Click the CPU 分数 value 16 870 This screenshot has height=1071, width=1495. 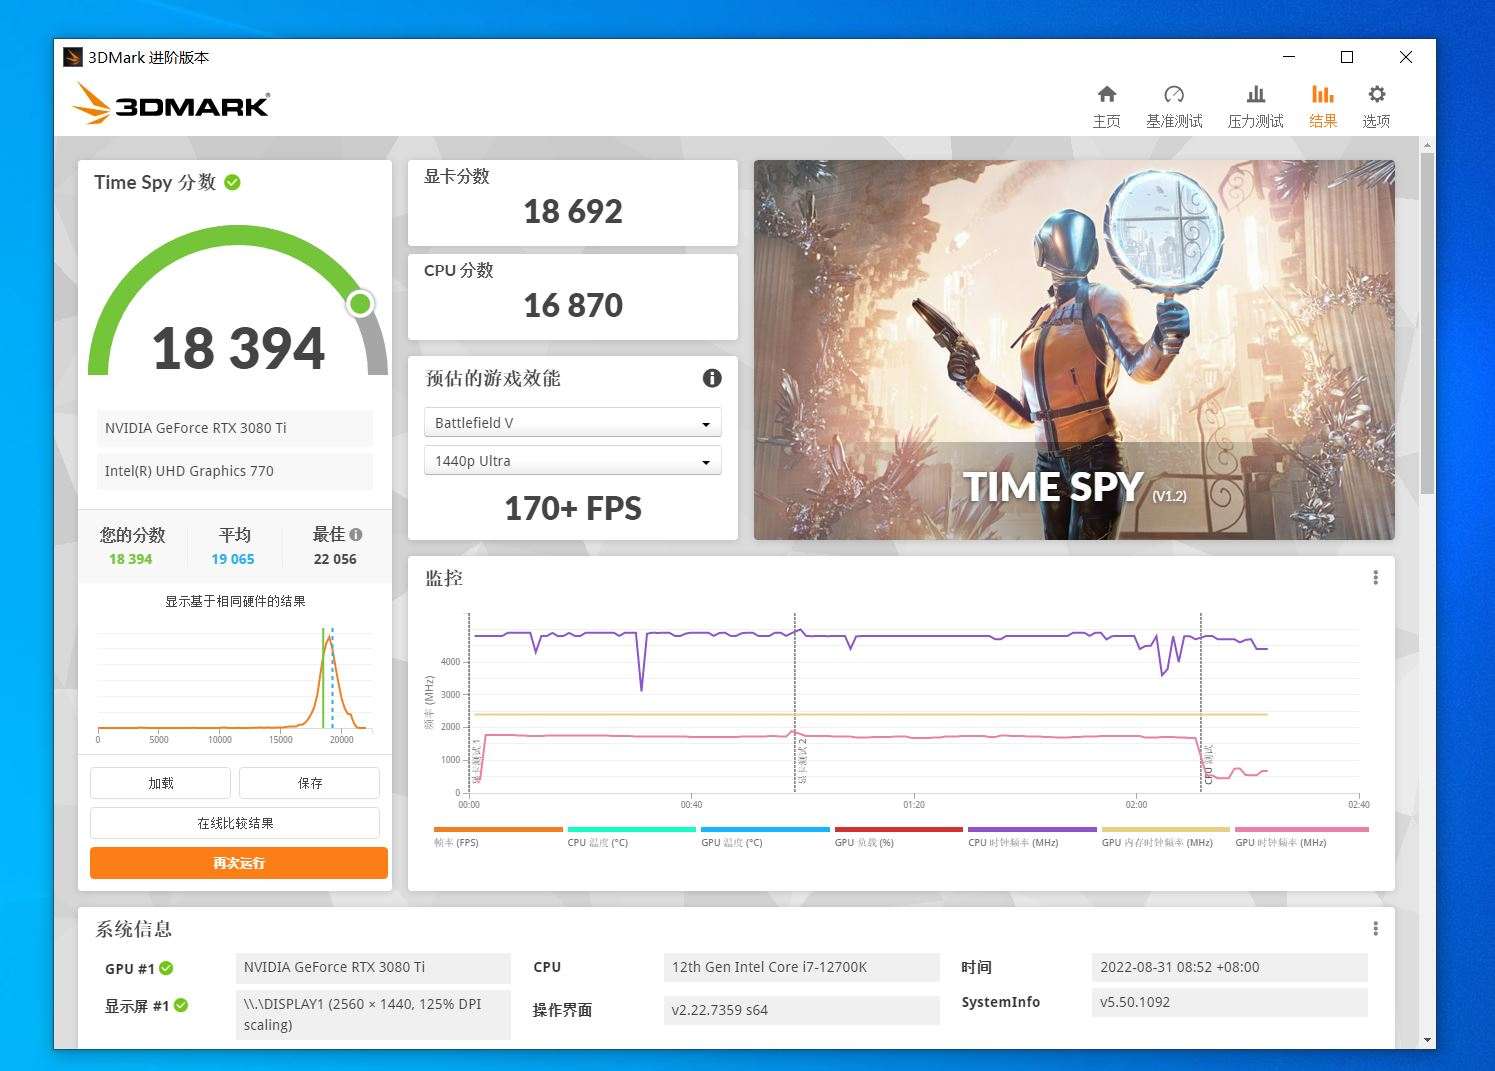tap(573, 306)
